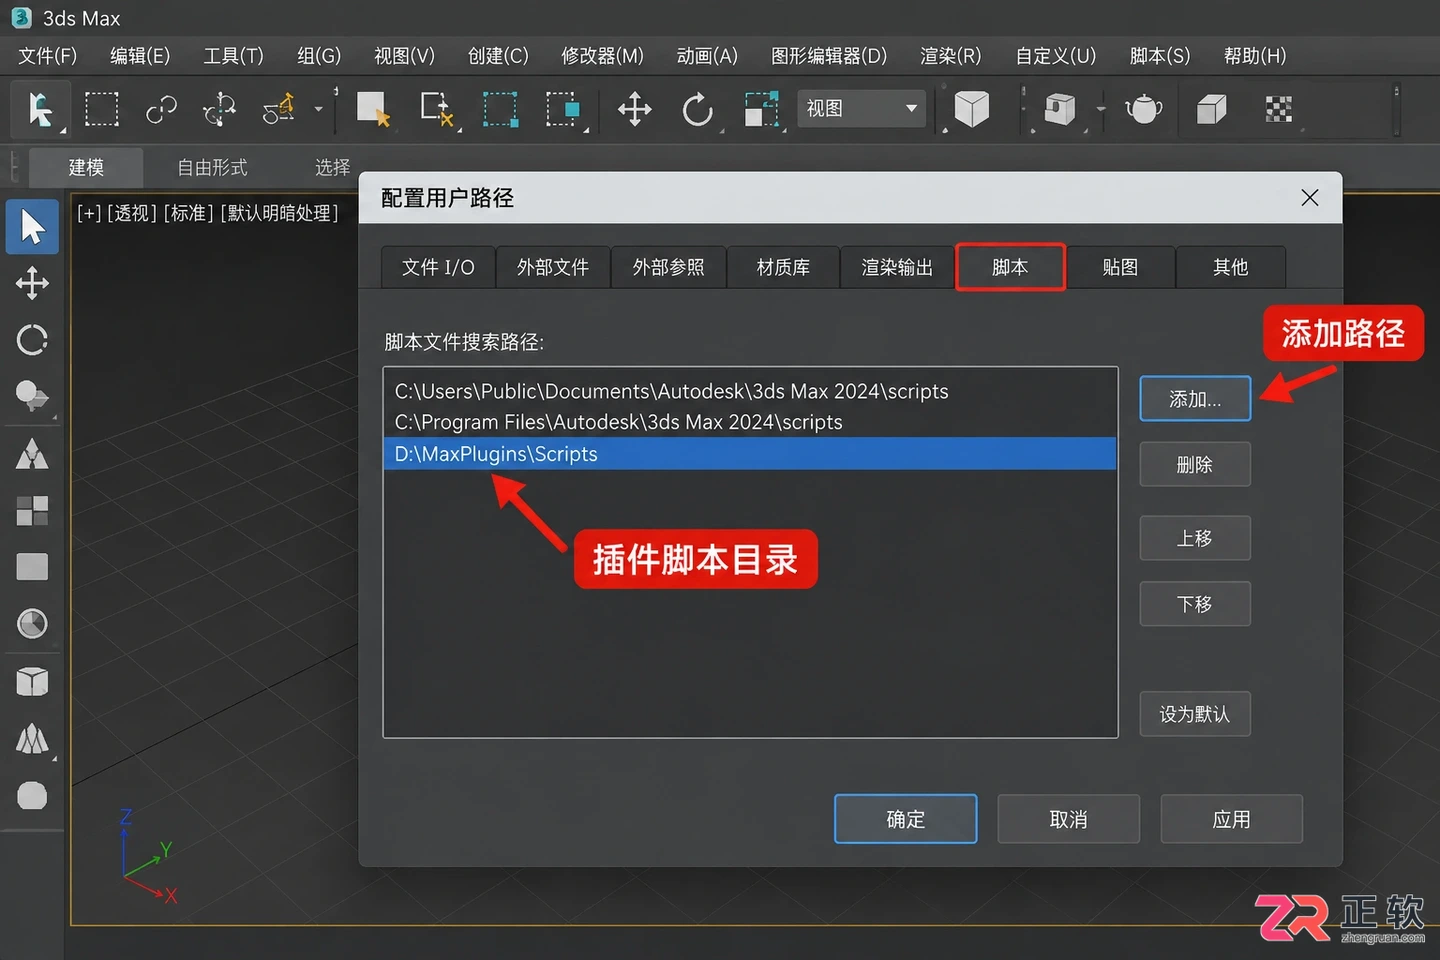Confirm with the 确定 button
The width and height of the screenshot is (1440, 960).
tap(906, 819)
